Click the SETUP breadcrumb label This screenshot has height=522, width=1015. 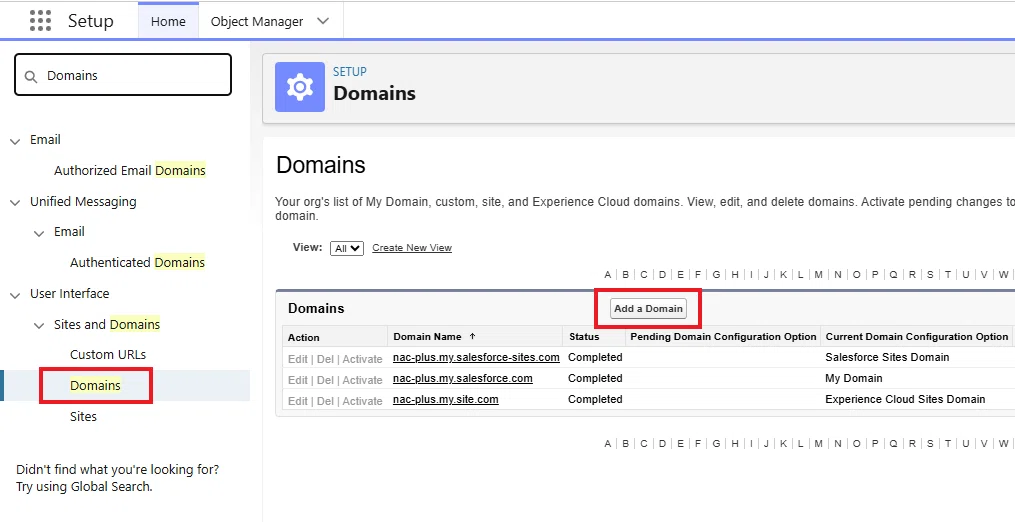350,72
